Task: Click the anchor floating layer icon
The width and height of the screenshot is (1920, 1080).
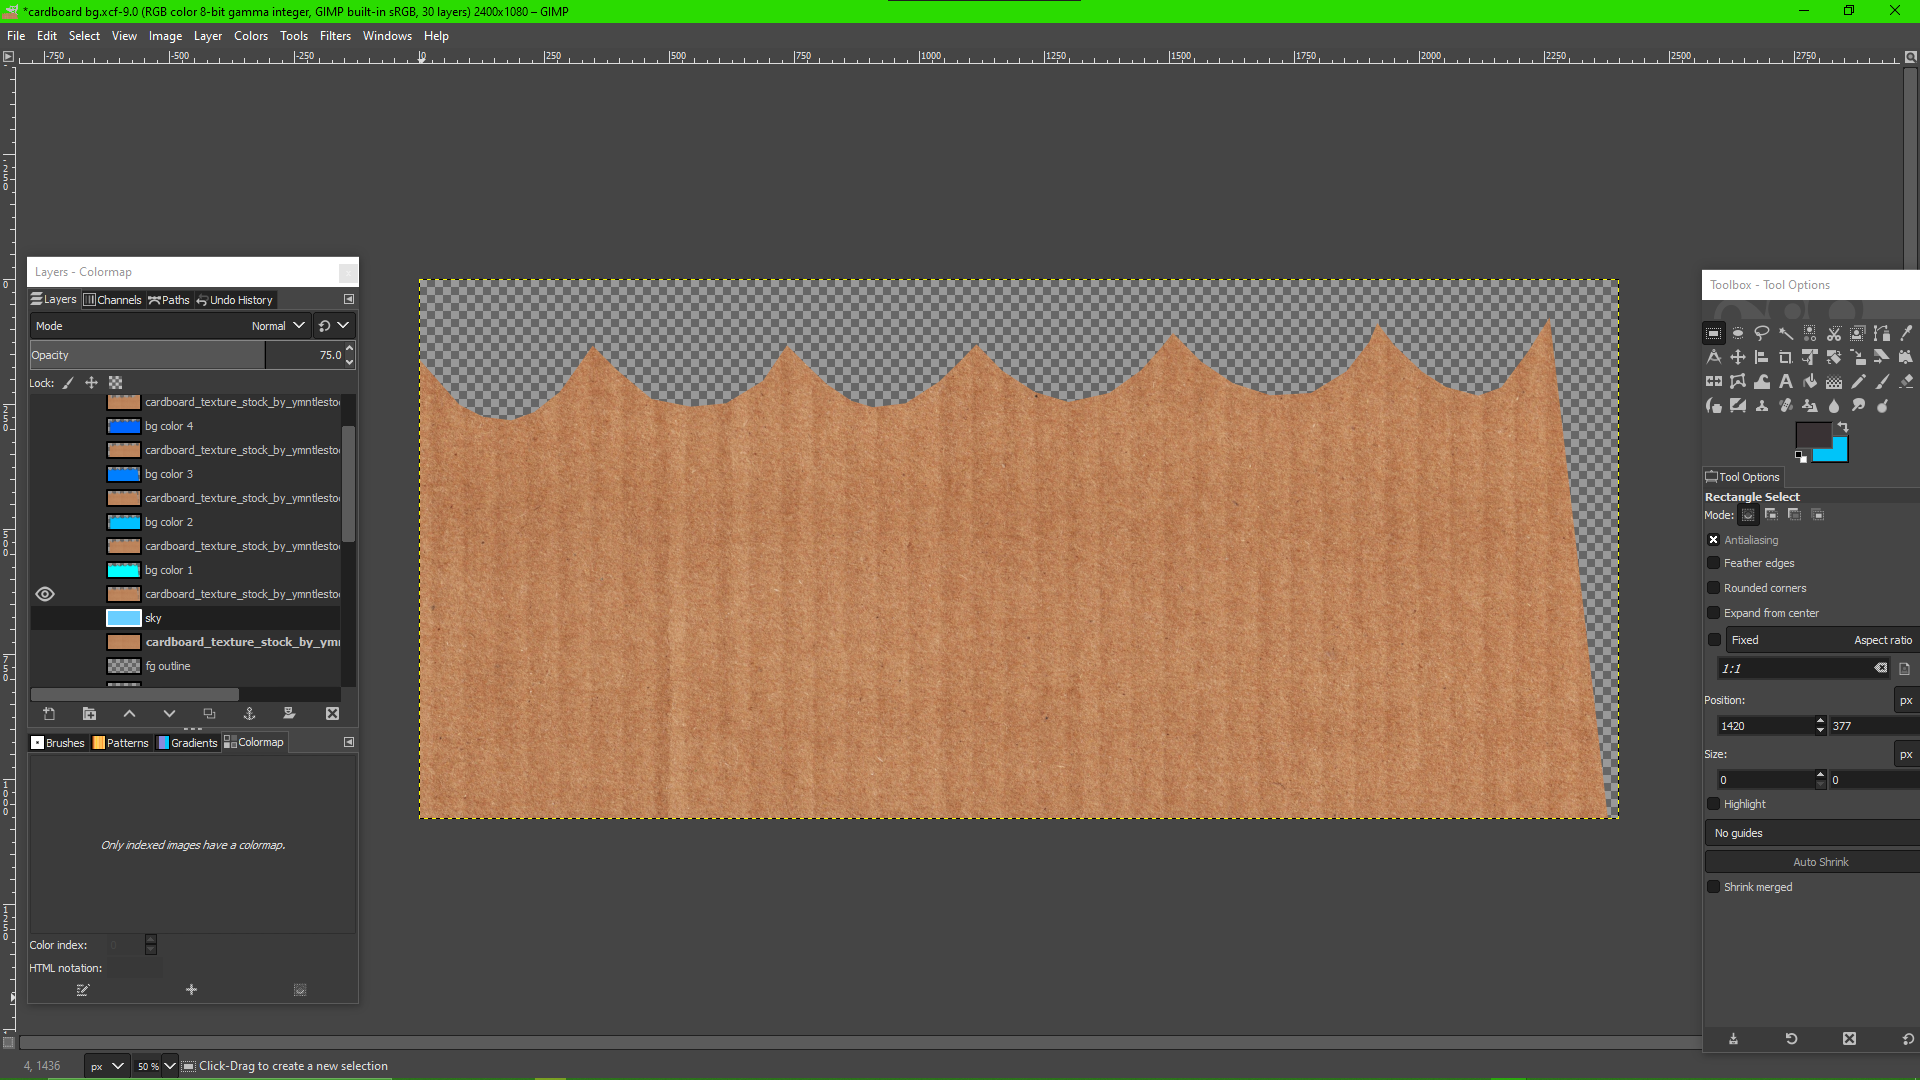Action: point(249,713)
